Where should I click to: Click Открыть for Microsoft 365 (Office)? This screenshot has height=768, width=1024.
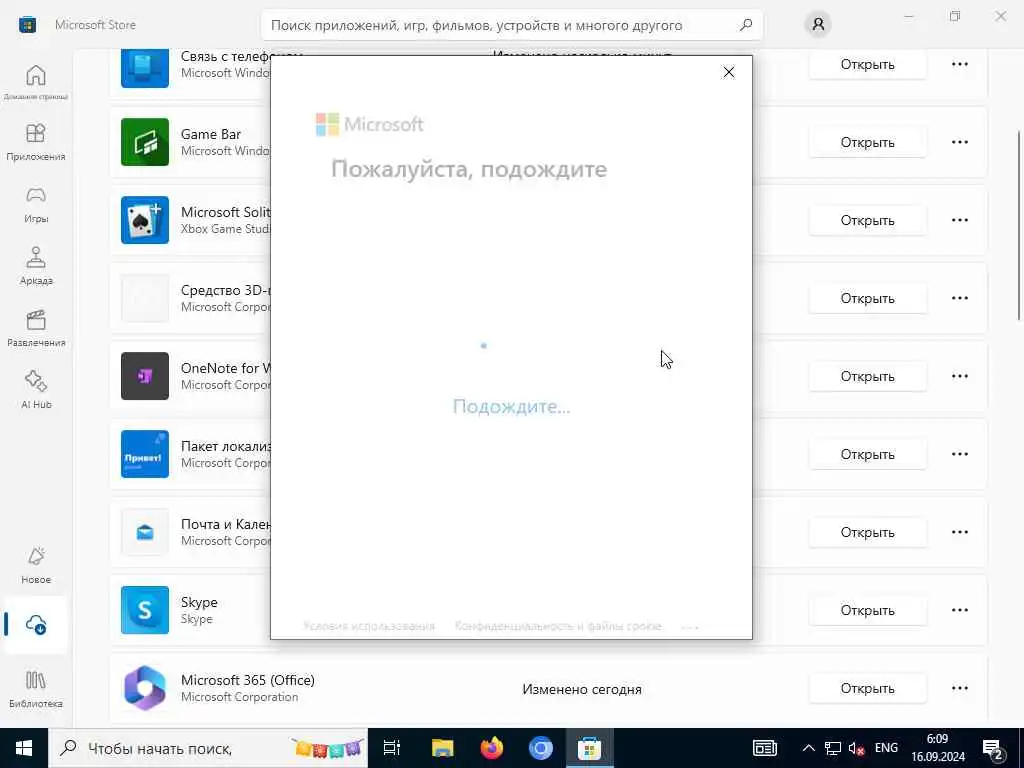click(867, 688)
